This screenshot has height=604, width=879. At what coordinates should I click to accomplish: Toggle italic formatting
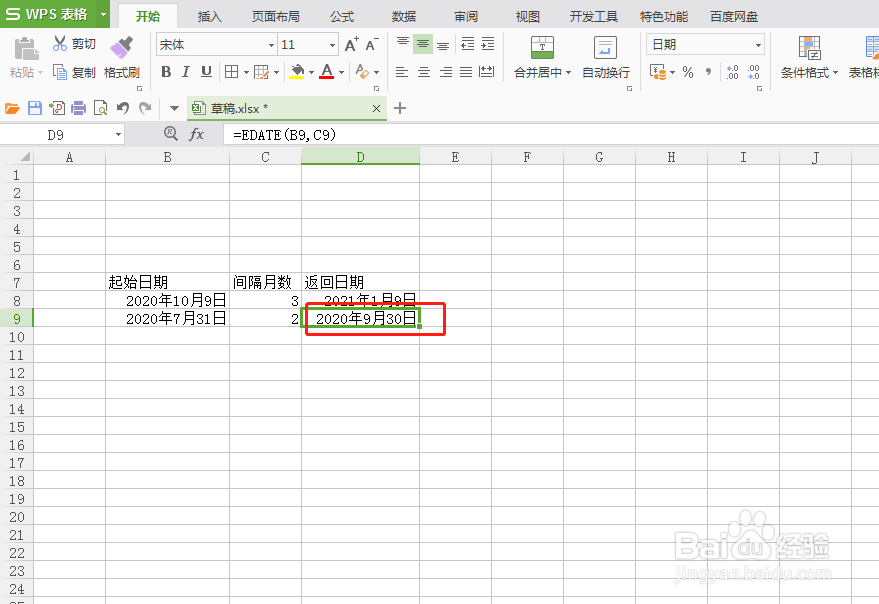click(x=184, y=72)
